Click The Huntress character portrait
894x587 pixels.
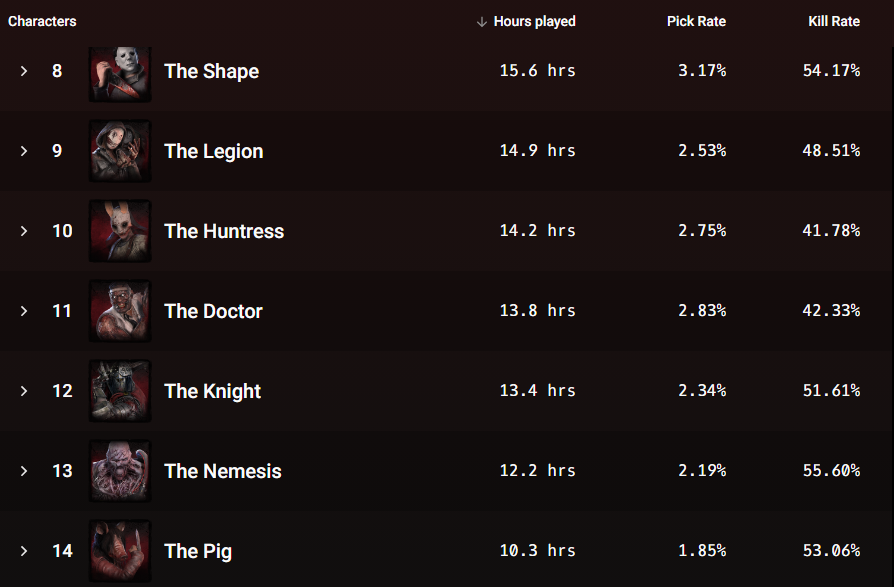pyautogui.click(x=120, y=231)
